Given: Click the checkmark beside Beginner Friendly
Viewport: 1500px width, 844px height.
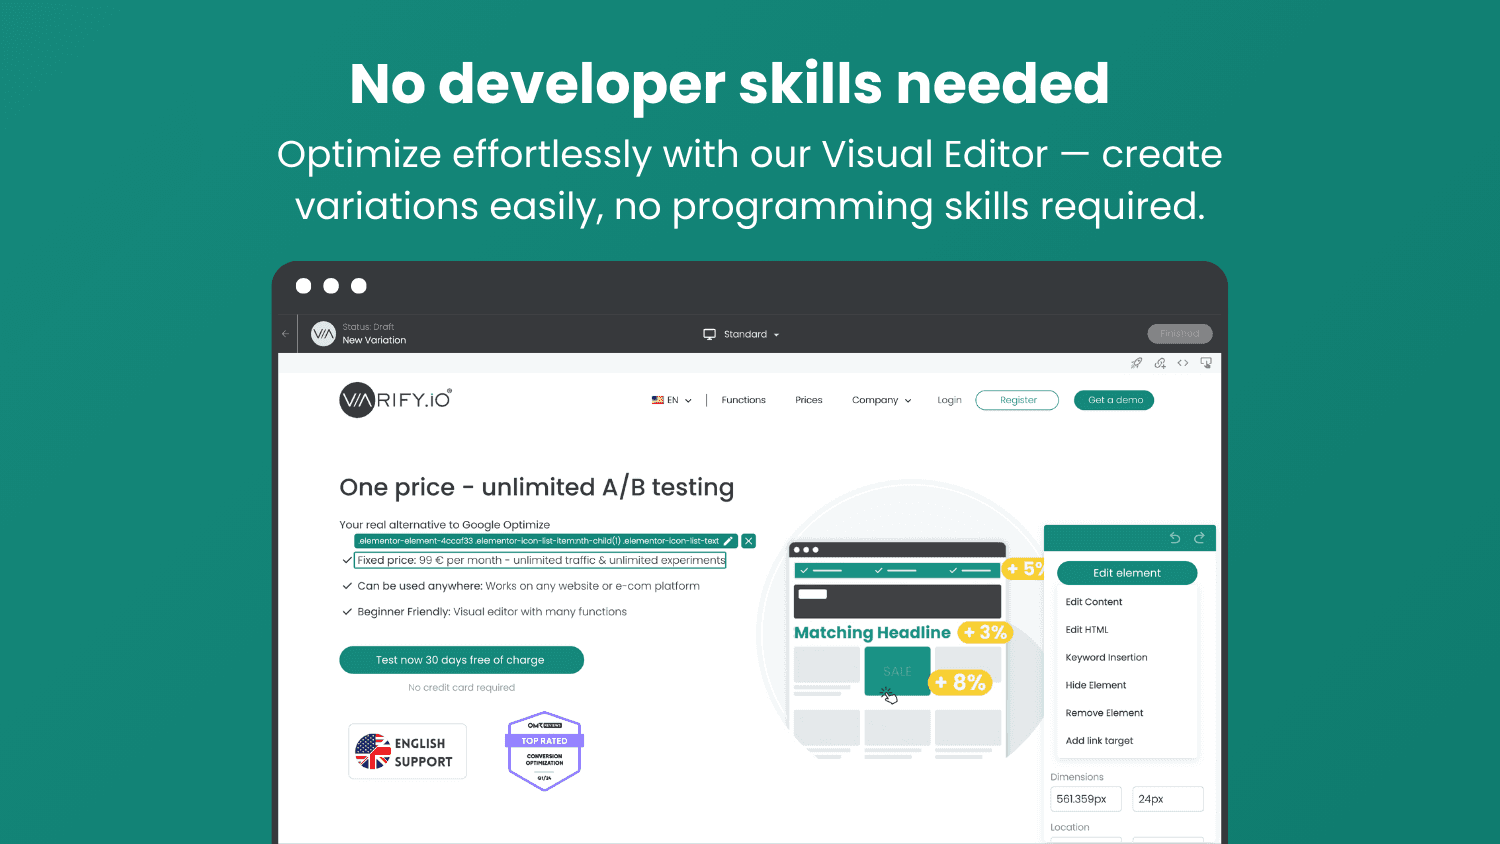Looking at the screenshot, I should (x=348, y=611).
